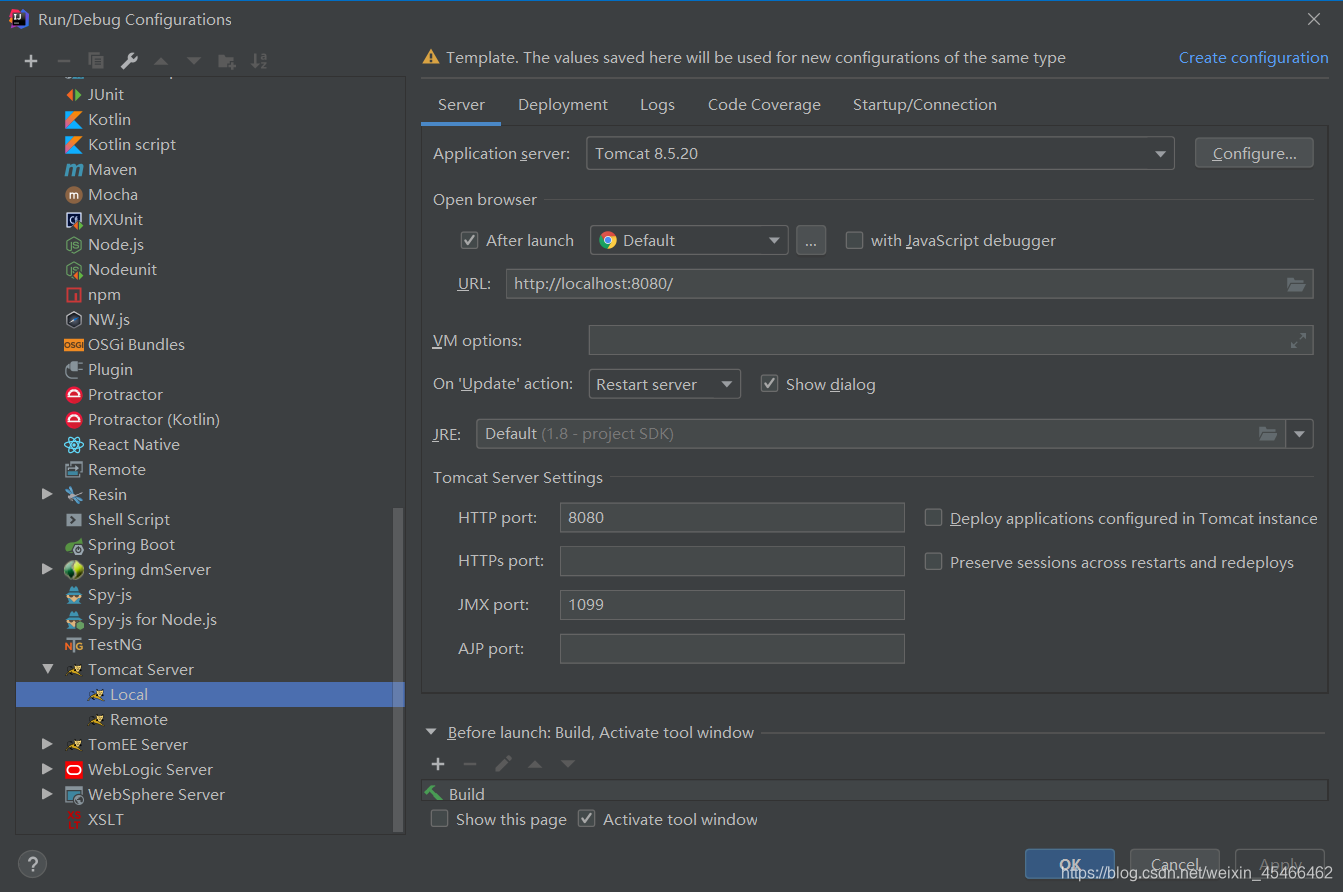Click the browser ellipsis button
This screenshot has height=892, width=1343.
pos(811,240)
